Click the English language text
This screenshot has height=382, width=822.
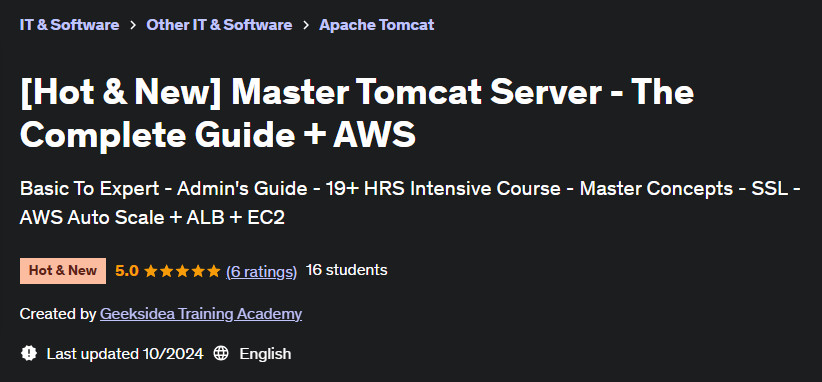(265, 354)
